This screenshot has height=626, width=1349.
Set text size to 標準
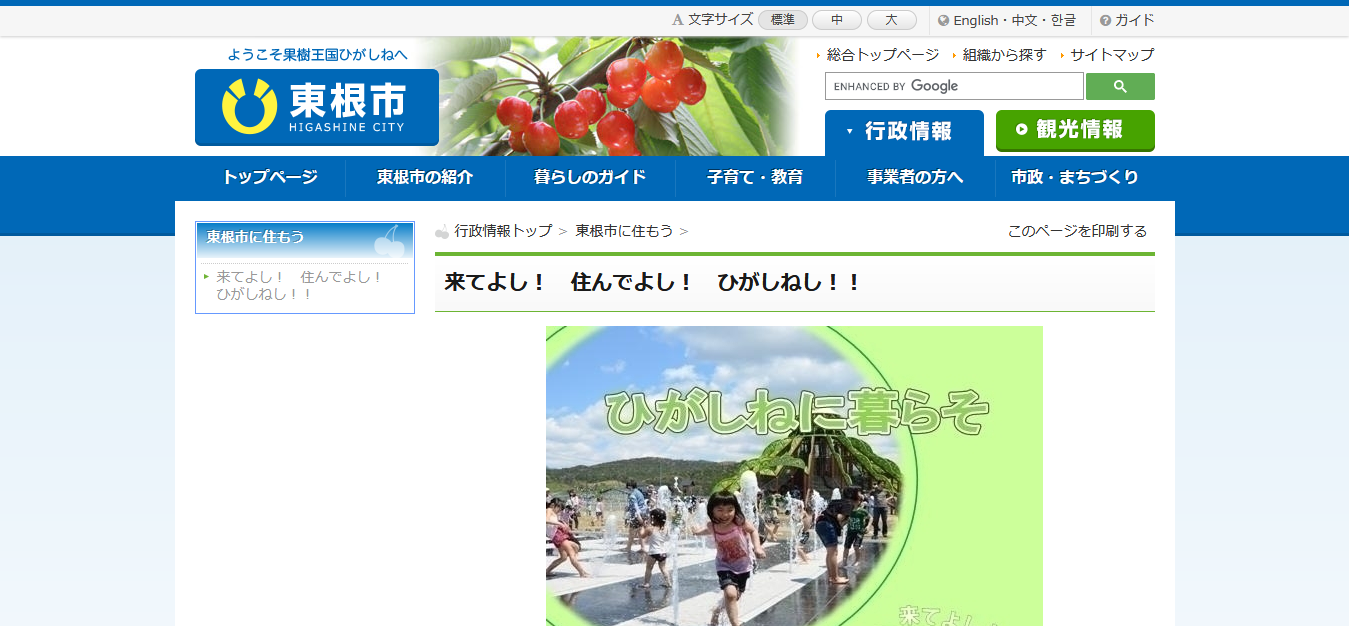(783, 20)
